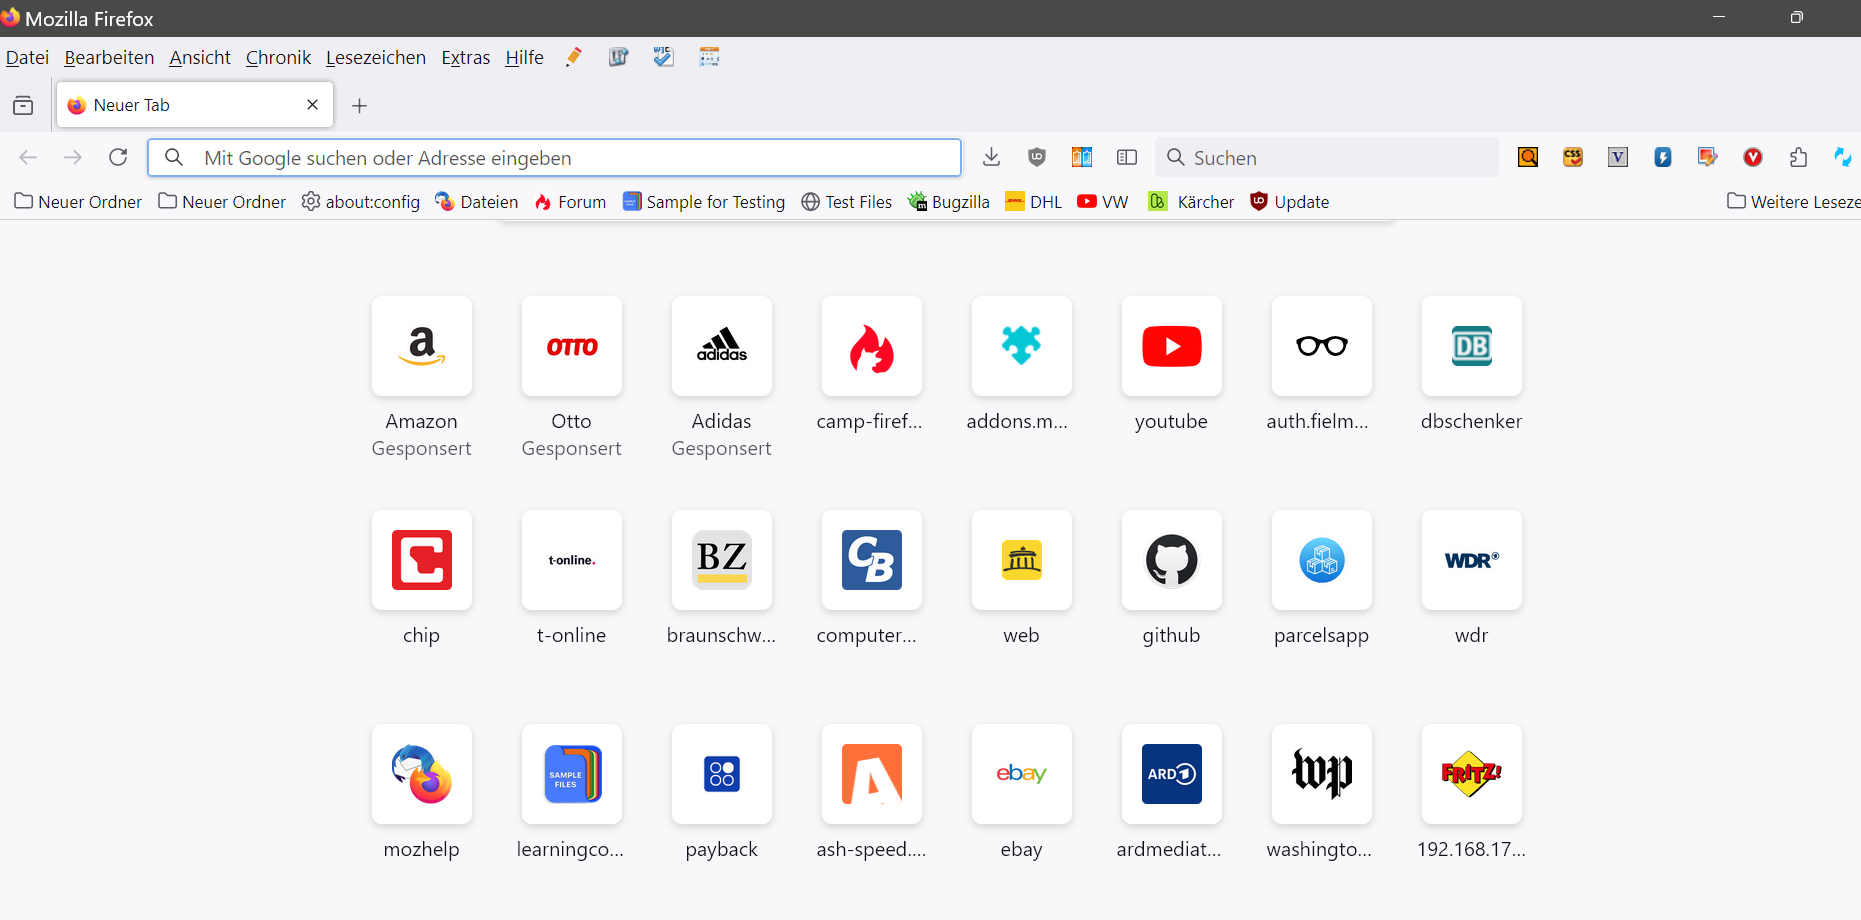Open the mozhelp shortcut tile
The height and width of the screenshot is (920, 1861).
[x=422, y=774]
